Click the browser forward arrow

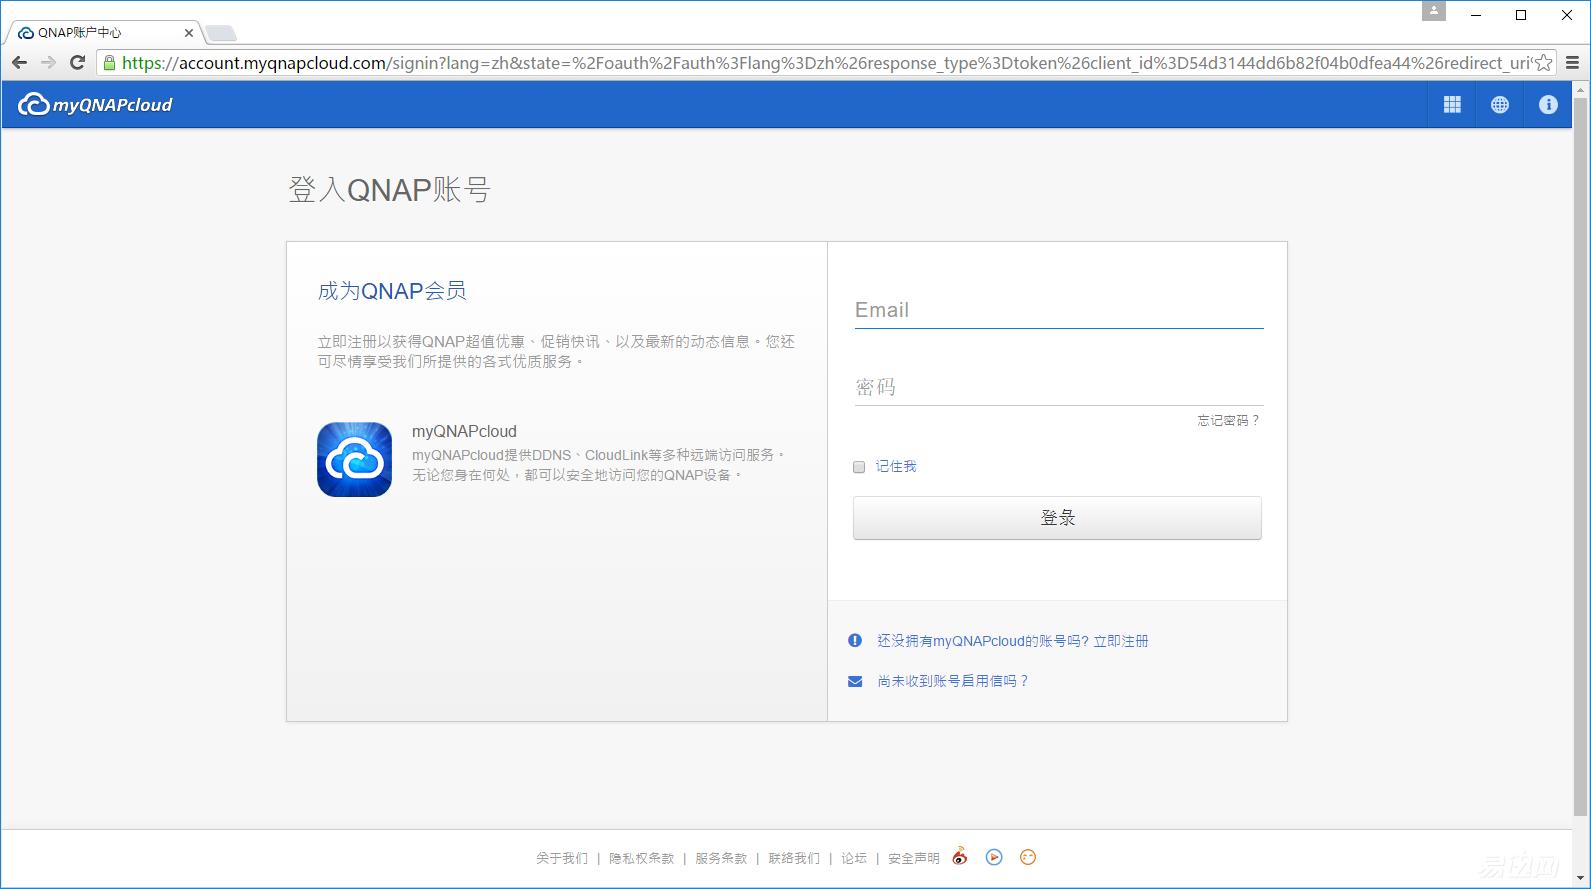(x=48, y=63)
